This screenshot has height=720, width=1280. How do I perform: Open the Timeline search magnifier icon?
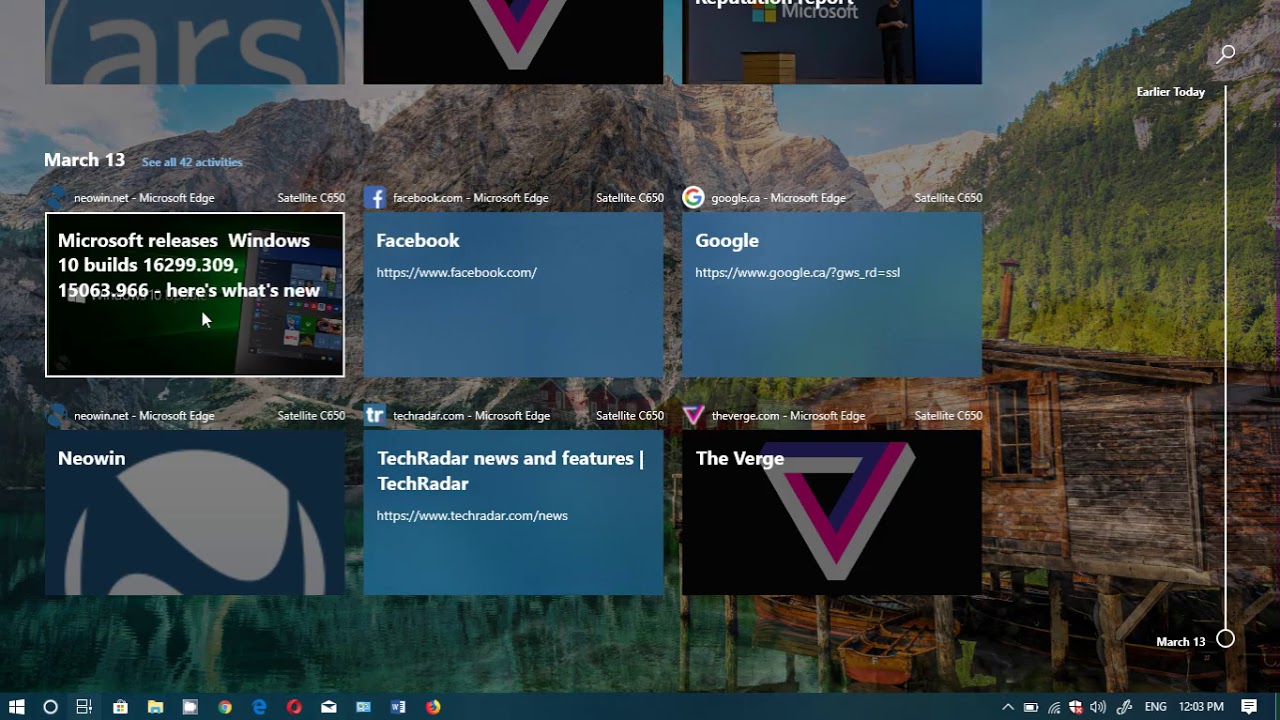point(1225,54)
